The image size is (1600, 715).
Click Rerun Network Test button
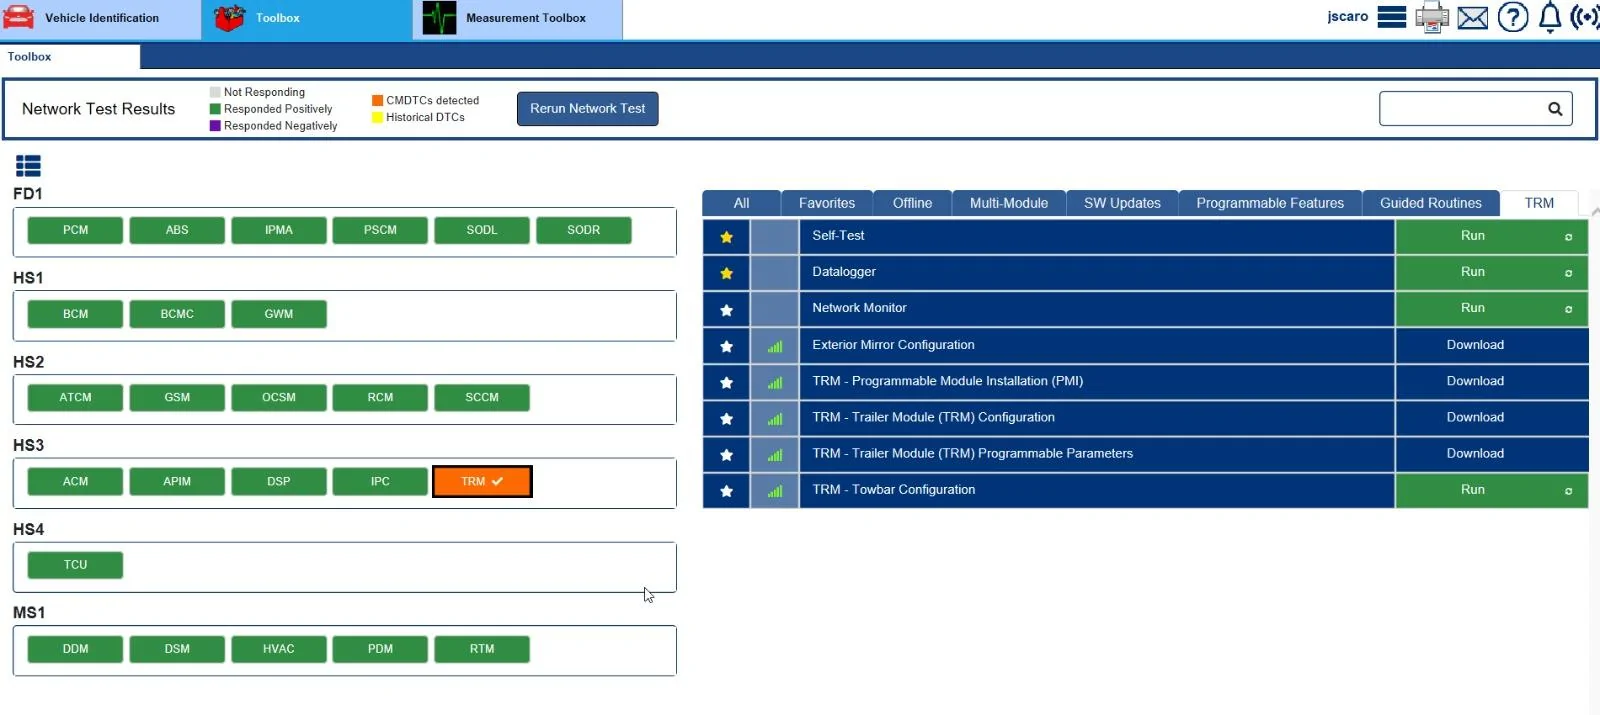click(x=587, y=109)
